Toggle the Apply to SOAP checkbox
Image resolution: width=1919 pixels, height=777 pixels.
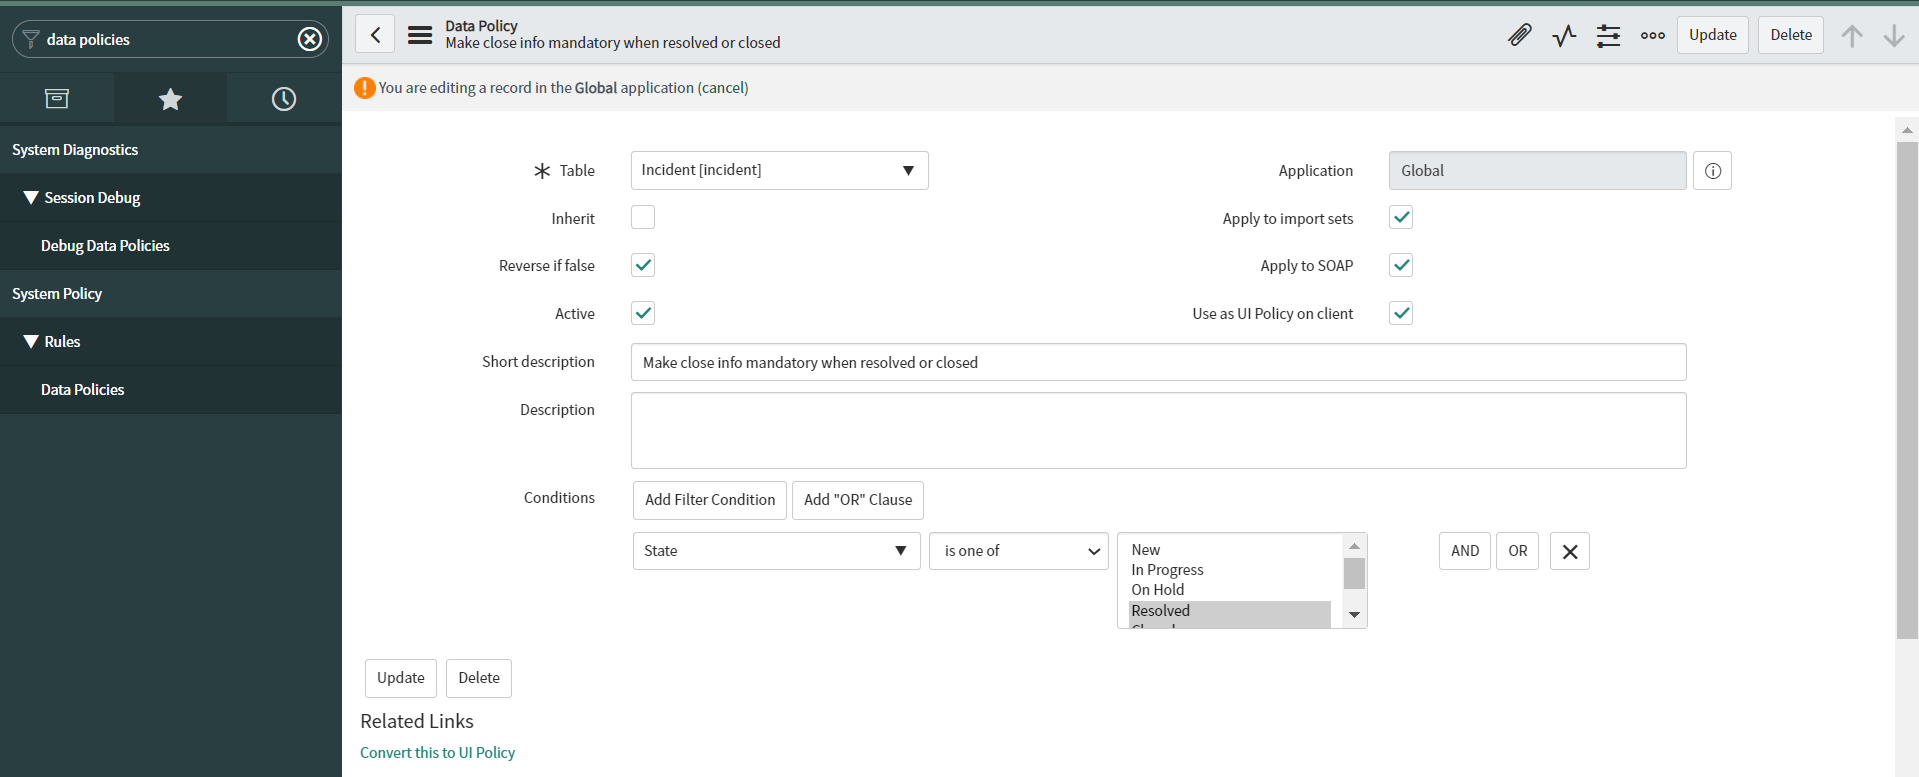[x=1401, y=265]
